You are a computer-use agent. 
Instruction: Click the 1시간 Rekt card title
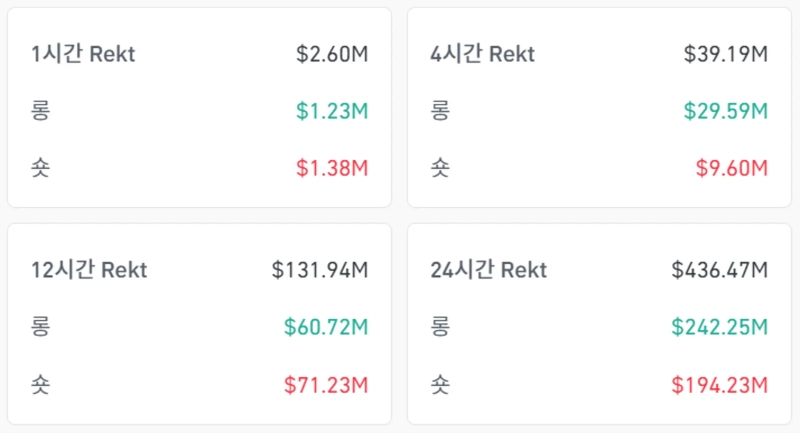pyautogui.click(x=83, y=54)
